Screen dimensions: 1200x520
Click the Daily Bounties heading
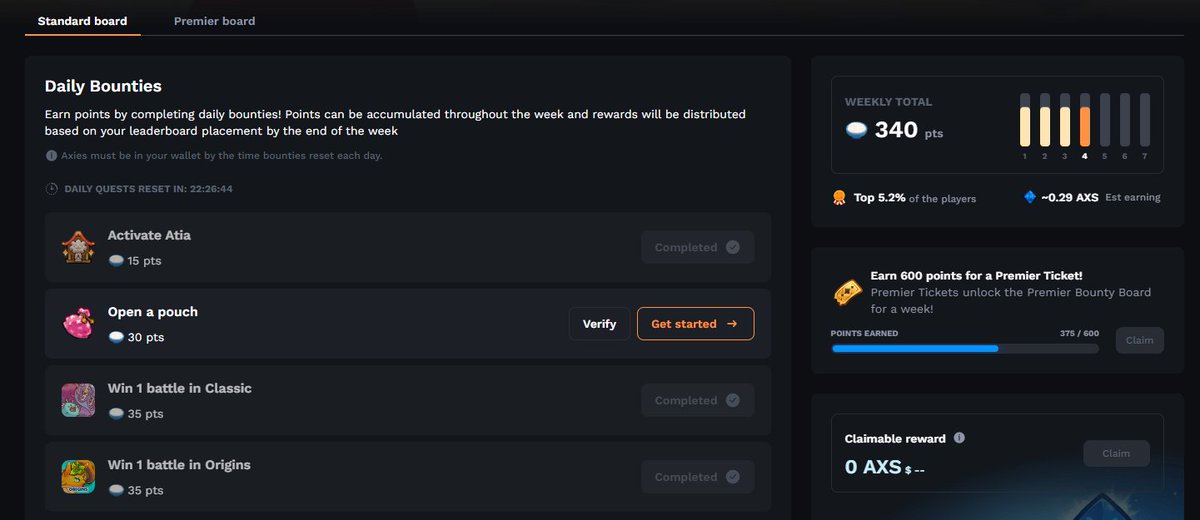[x=103, y=86]
